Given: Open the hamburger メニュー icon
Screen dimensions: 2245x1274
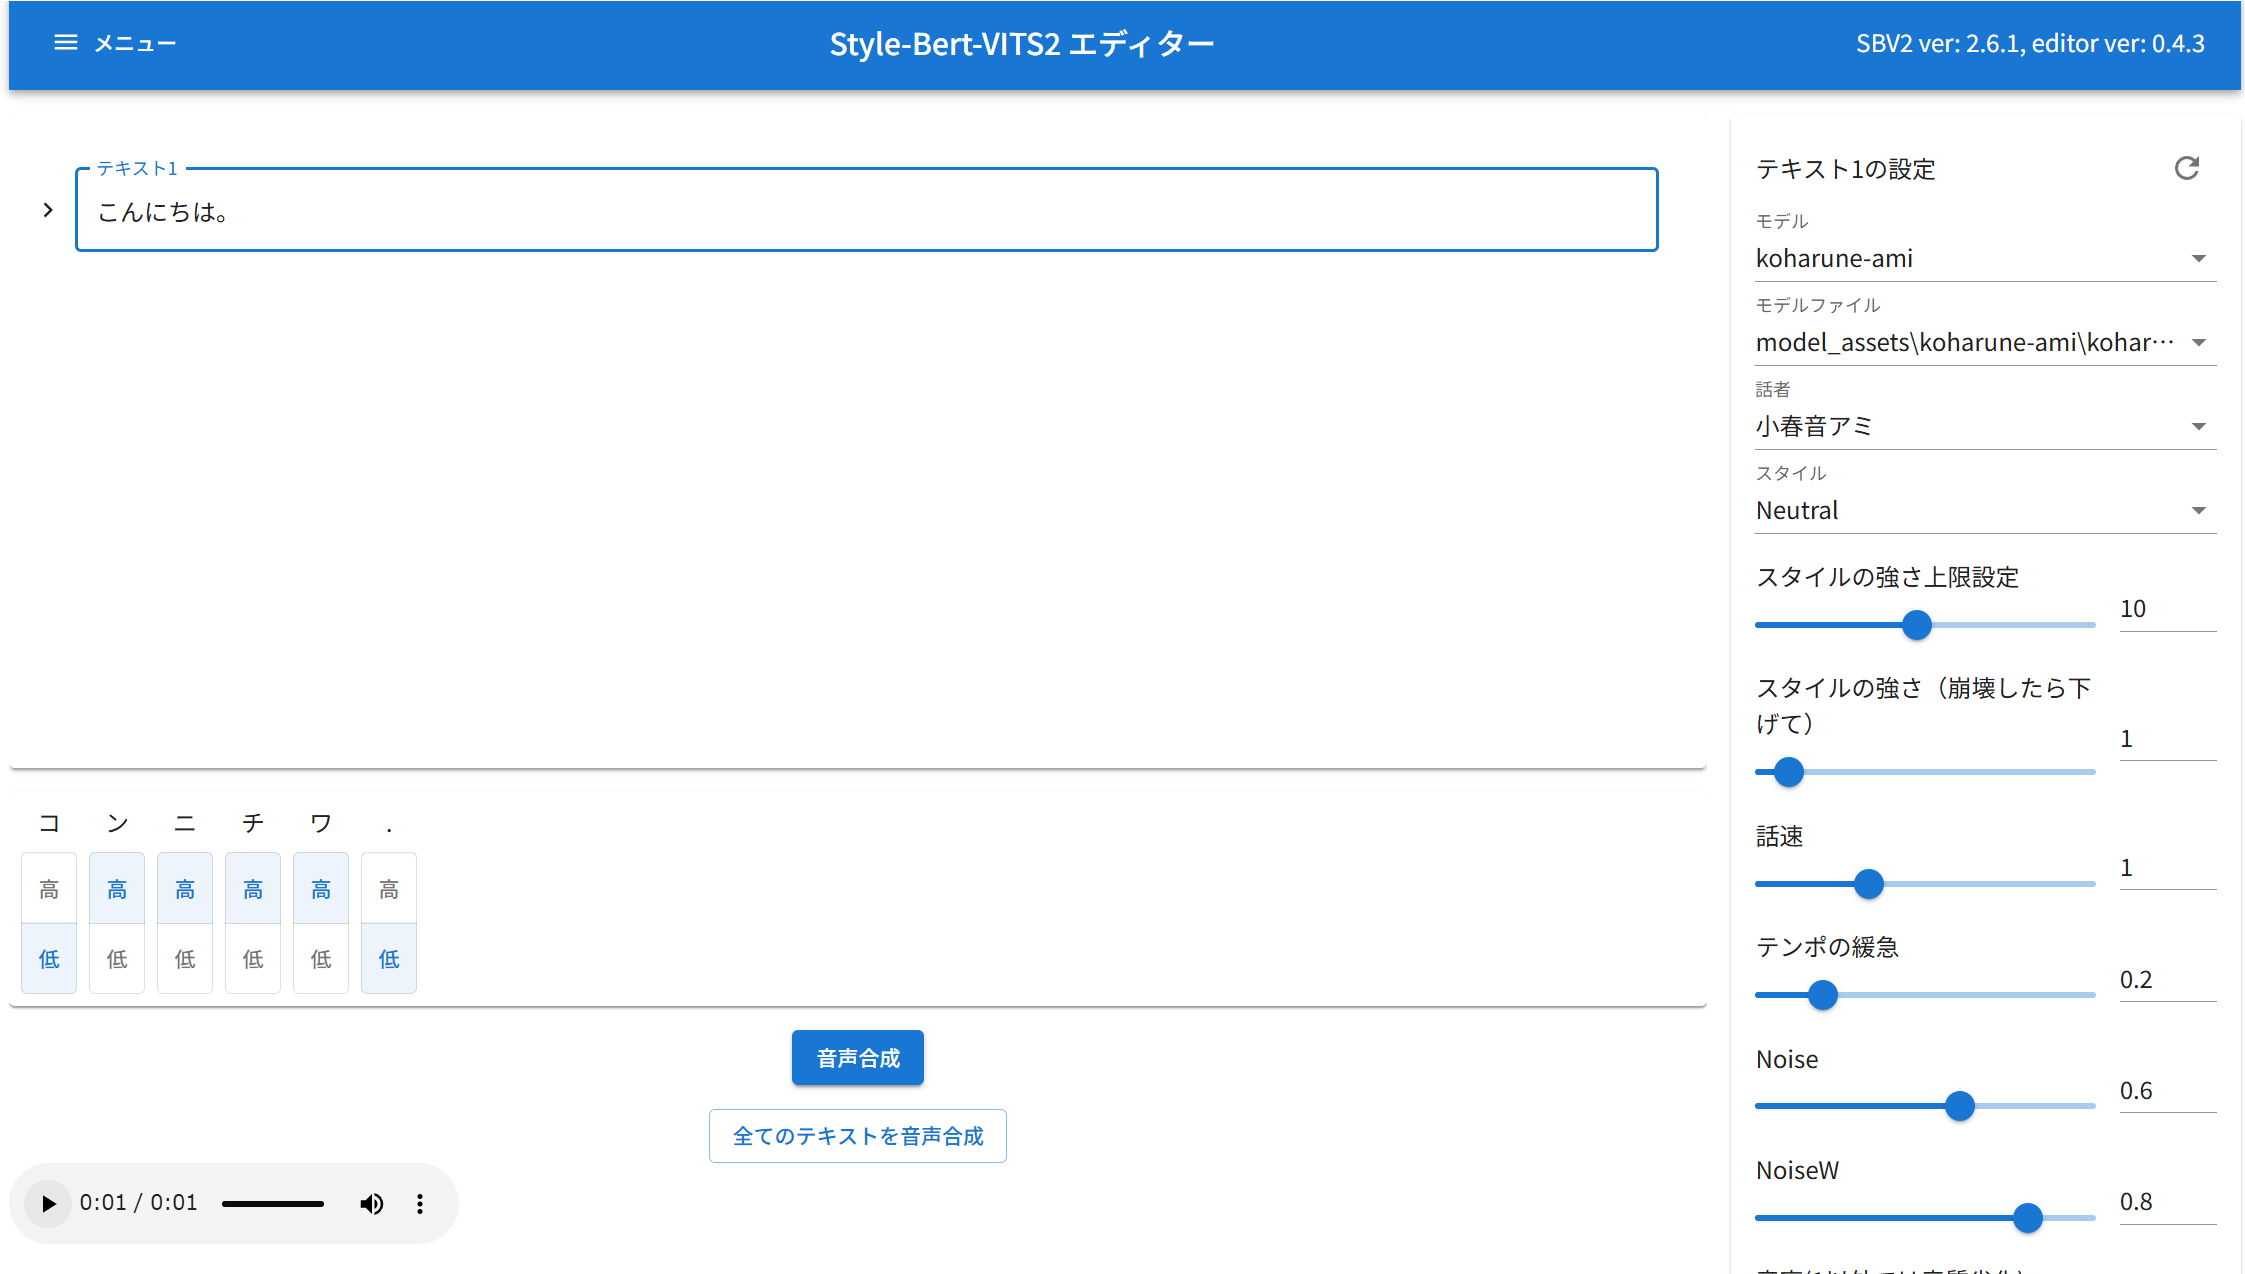Looking at the screenshot, I should [66, 43].
